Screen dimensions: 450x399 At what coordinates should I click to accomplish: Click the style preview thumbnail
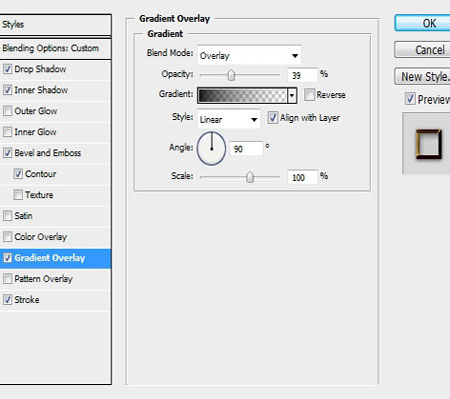pyautogui.click(x=427, y=143)
